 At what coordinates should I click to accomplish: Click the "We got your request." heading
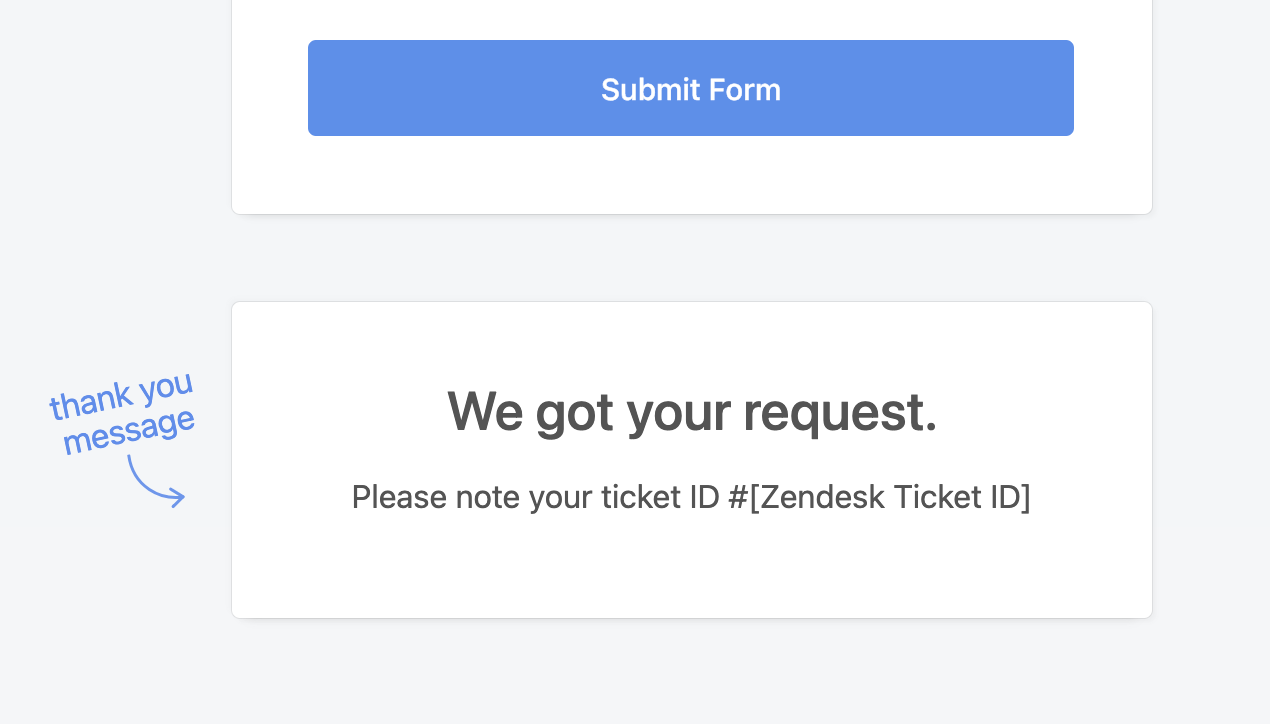click(692, 411)
